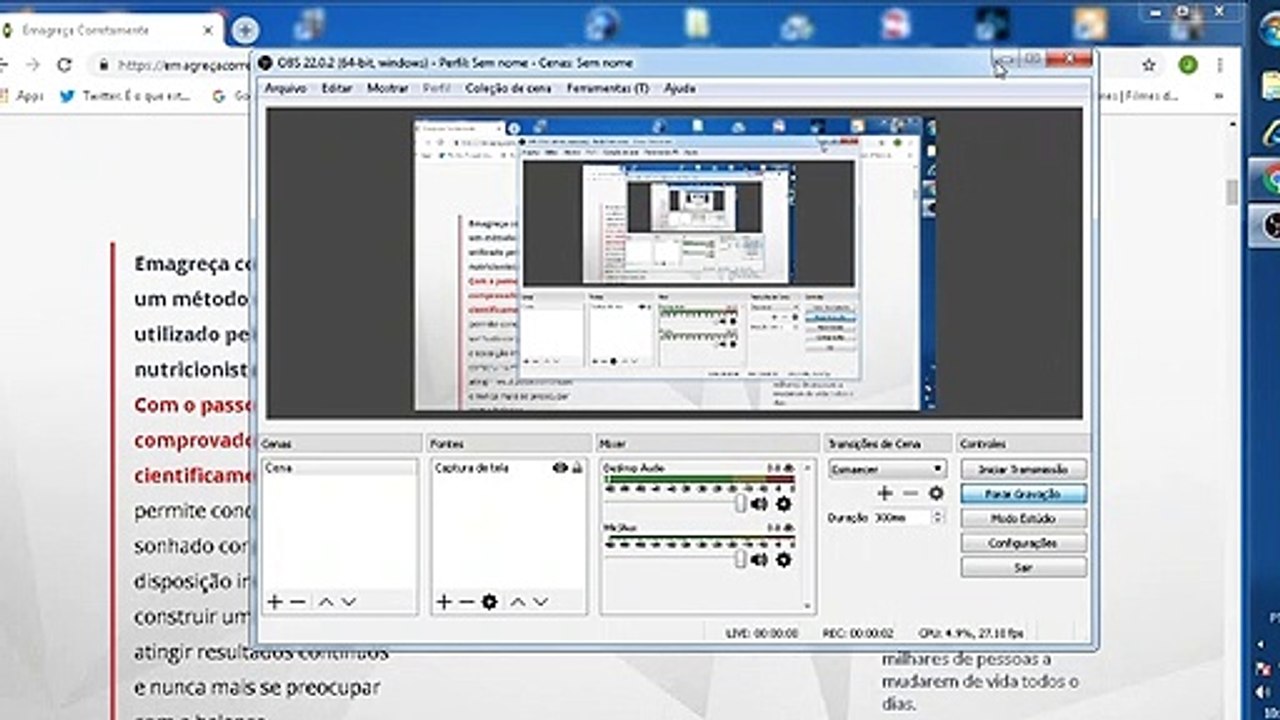Click the OBS preview canvas thumbnail
Viewport: 1280px width, 720px height.
(675, 263)
